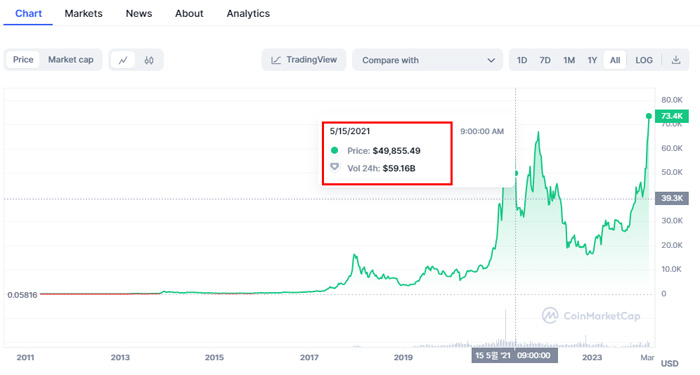700x375 pixels.
Task: Click the 2011 label on time axis
Action: 25,357
